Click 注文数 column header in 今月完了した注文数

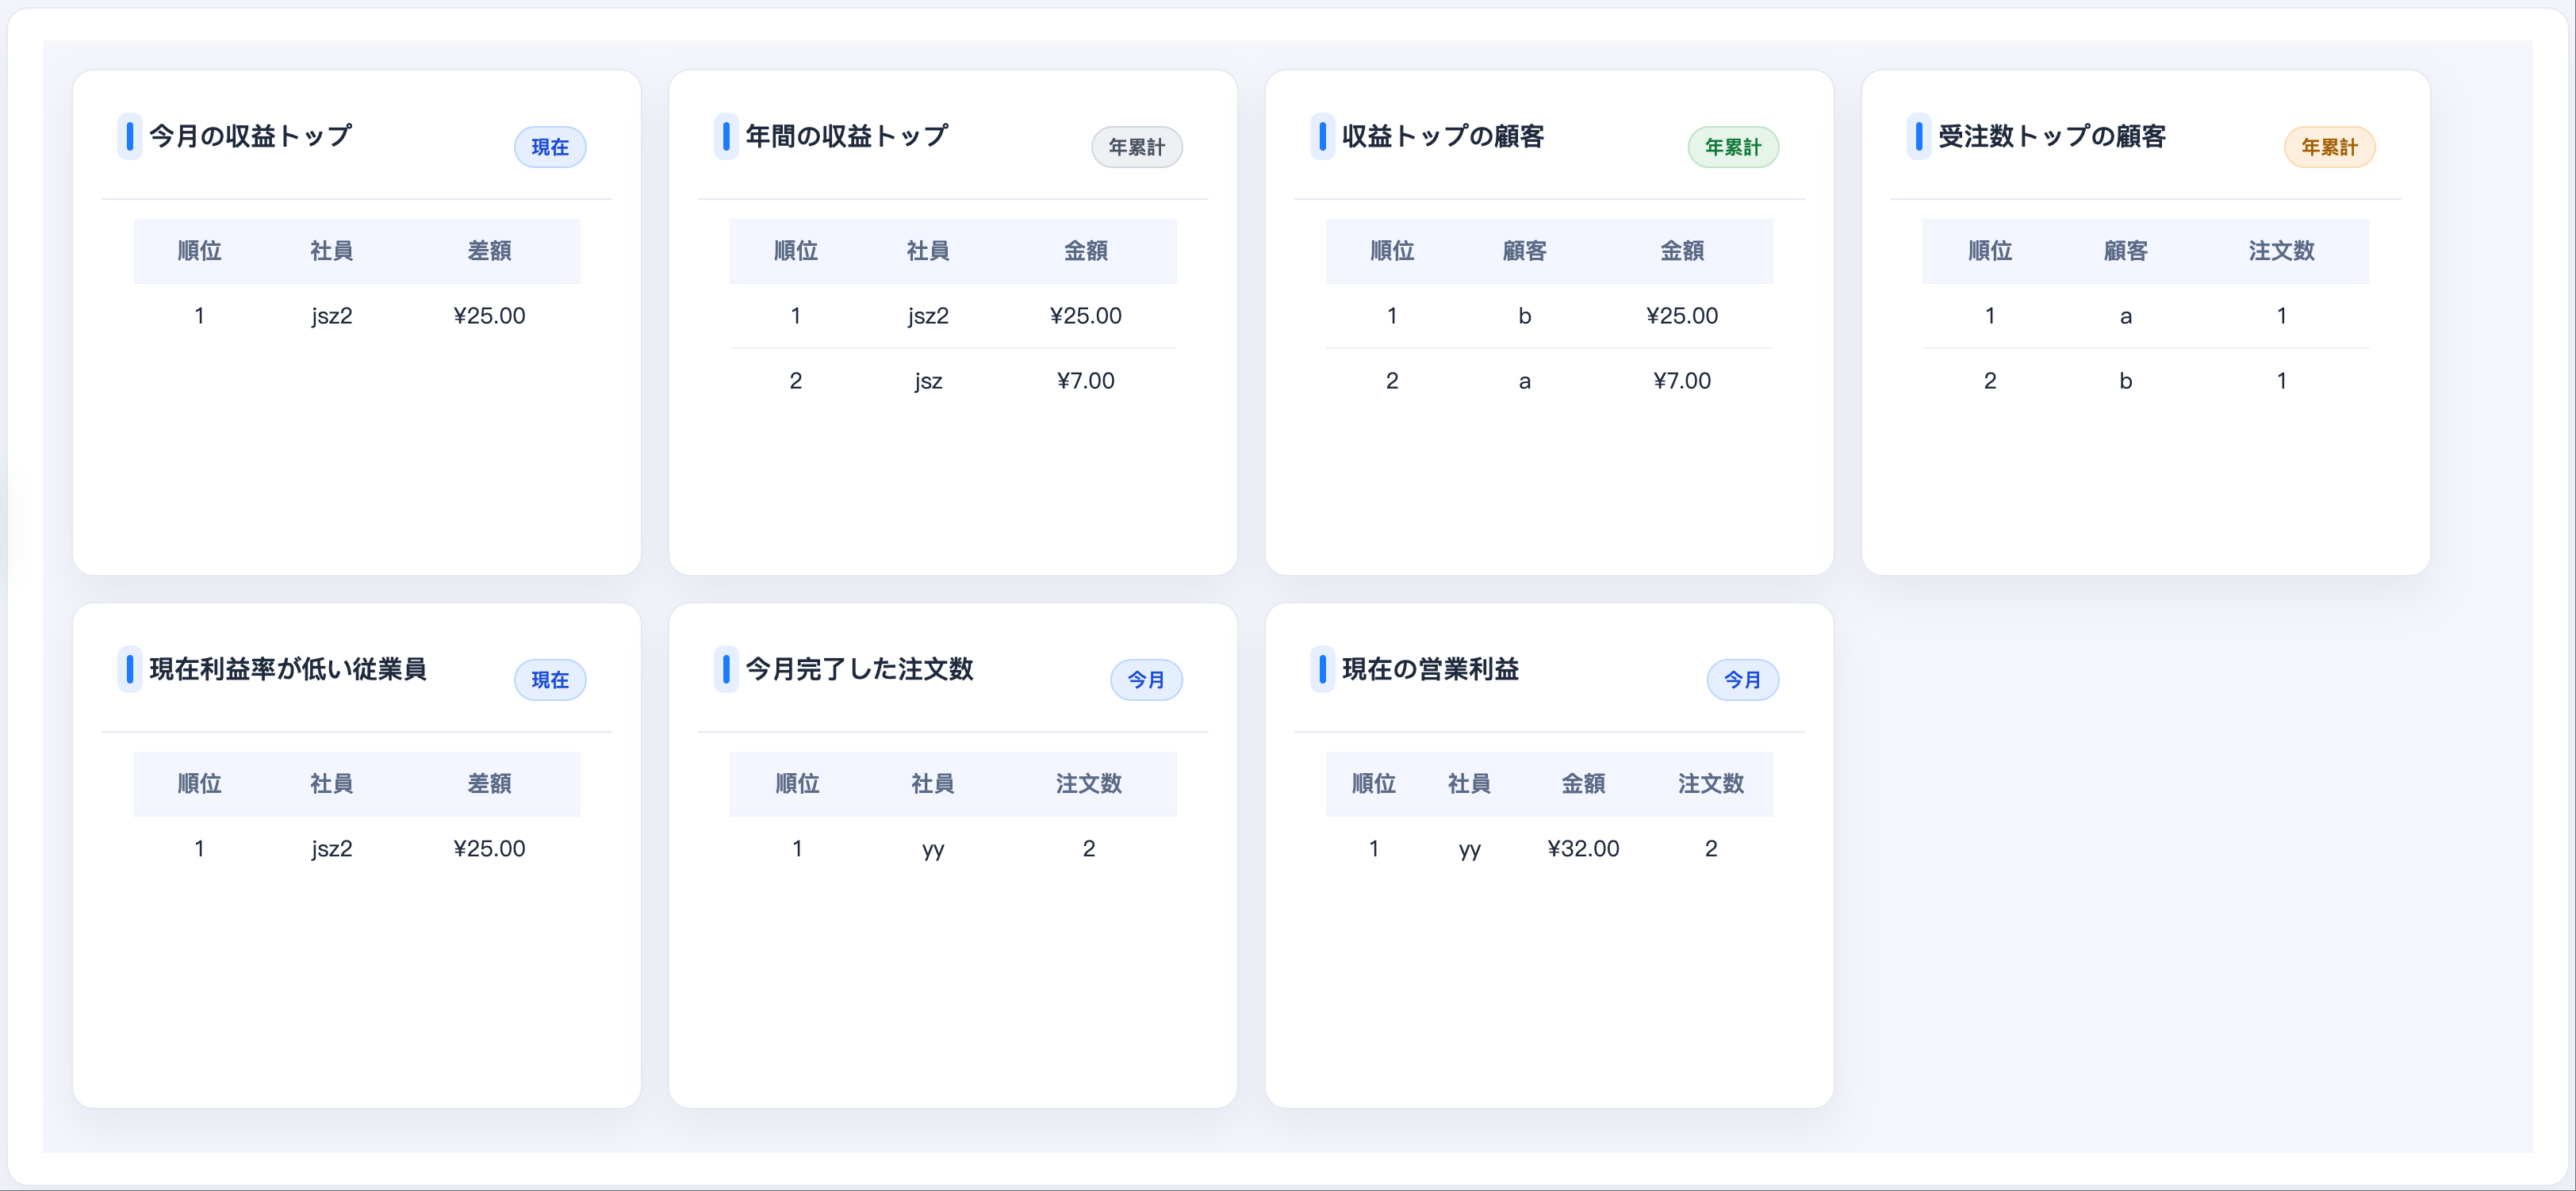tap(1088, 784)
